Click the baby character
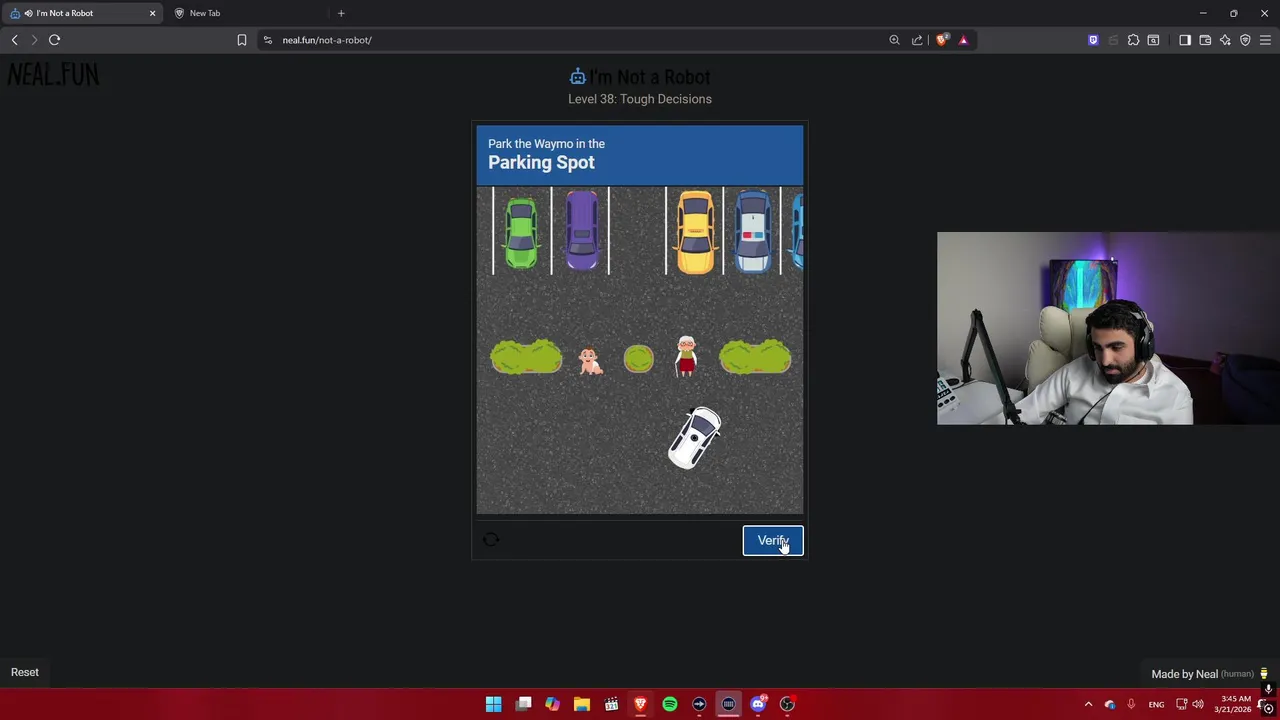This screenshot has width=1280, height=720. 590,360
